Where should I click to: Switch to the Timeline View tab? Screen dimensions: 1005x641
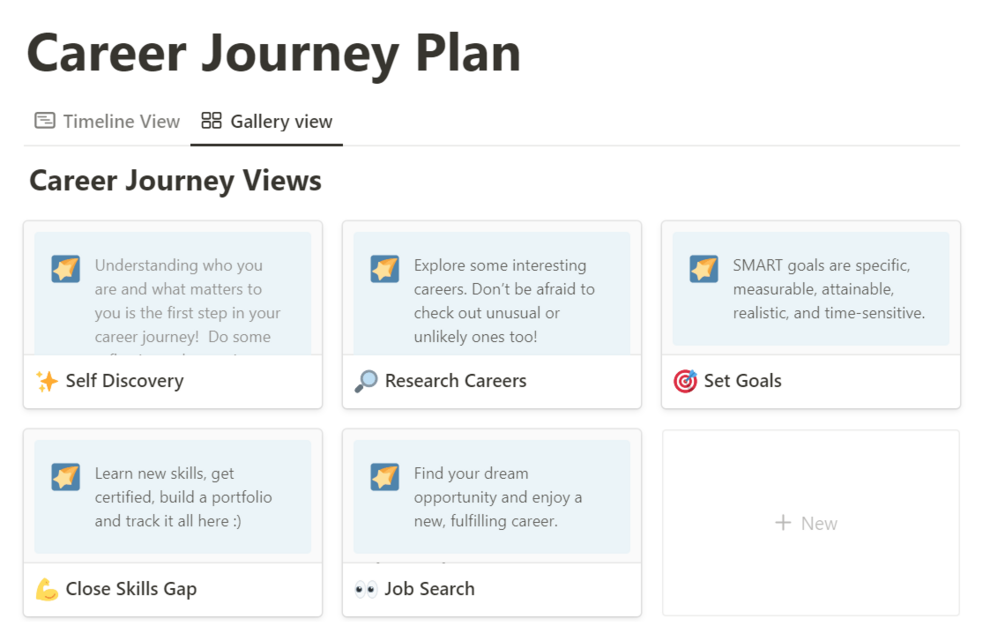107,122
